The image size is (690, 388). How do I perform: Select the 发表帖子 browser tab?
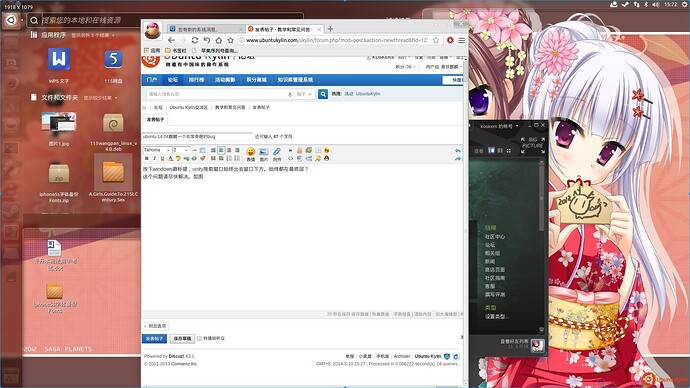[x=284, y=29]
